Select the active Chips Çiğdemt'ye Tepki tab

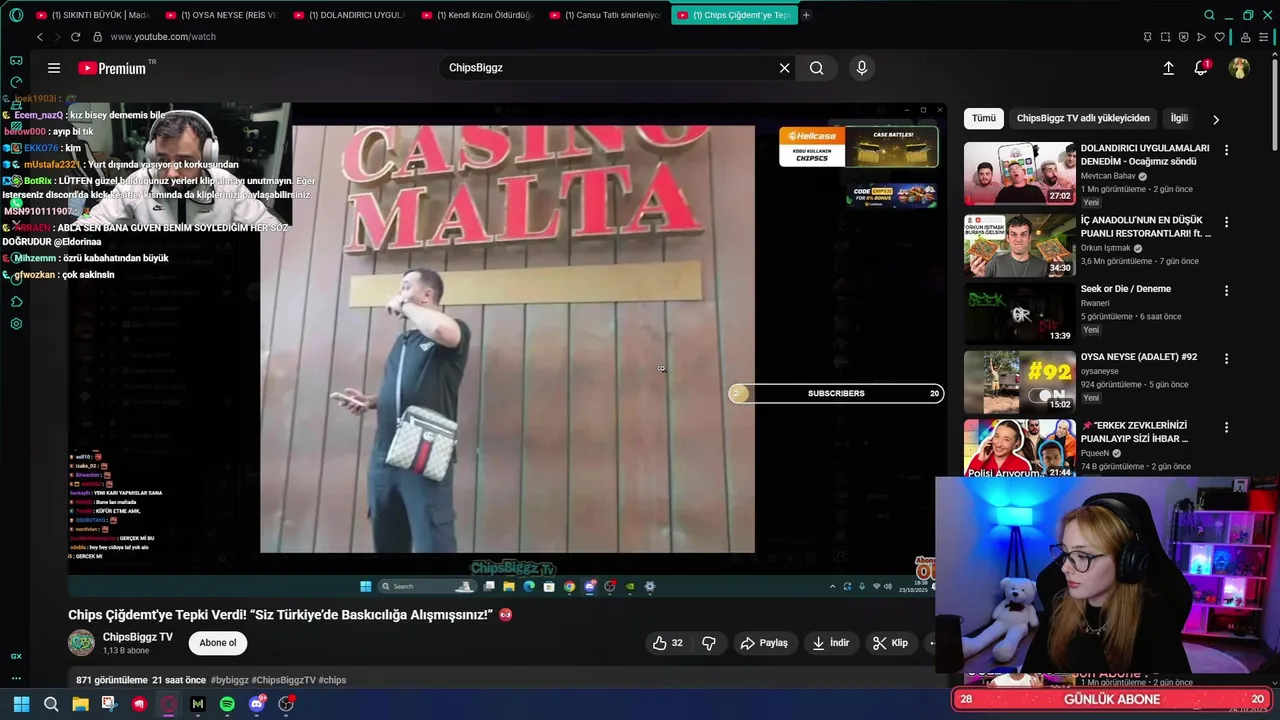point(734,15)
